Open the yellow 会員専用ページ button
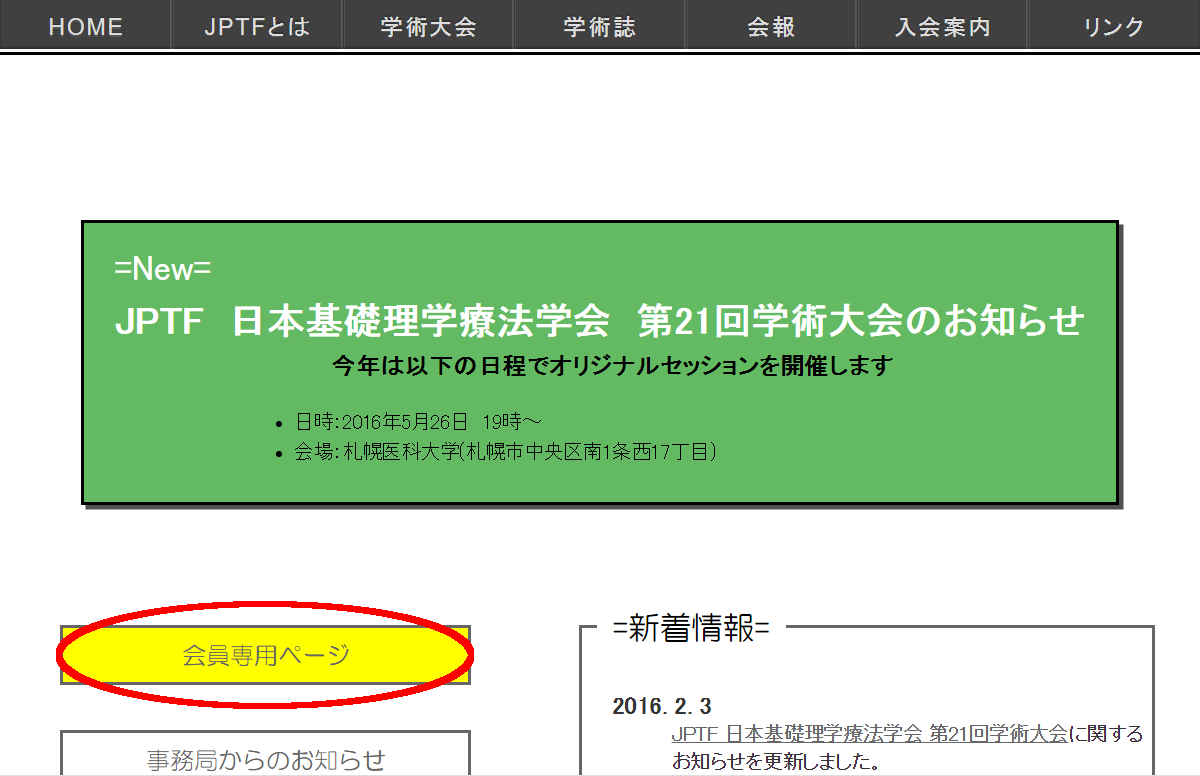This screenshot has height=776, width=1200. (x=265, y=656)
